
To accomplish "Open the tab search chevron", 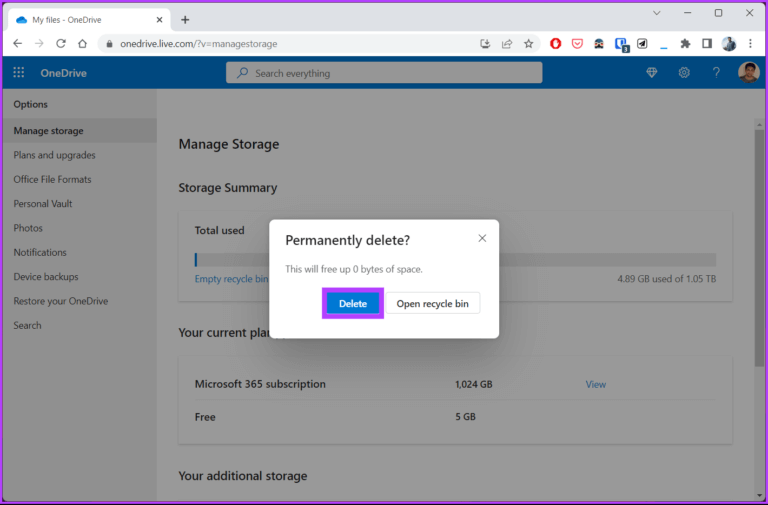I will 657,13.
